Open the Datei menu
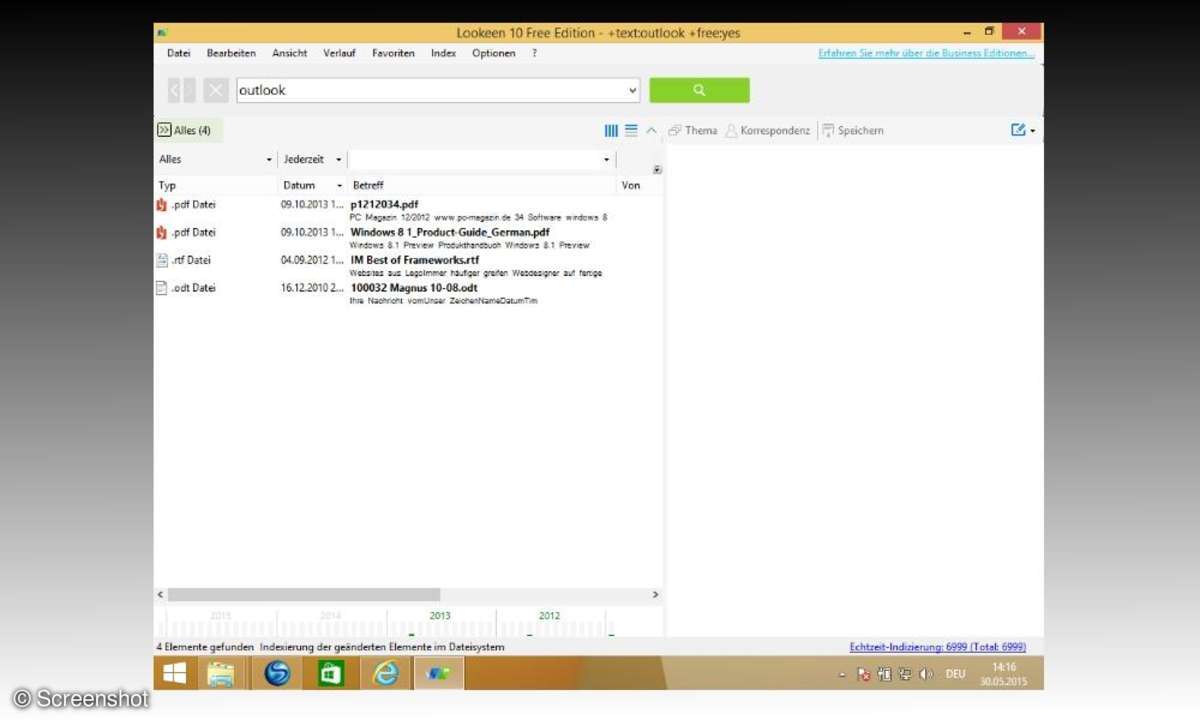The width and height of the screenshot is (1200, 720). coord(178,53)
